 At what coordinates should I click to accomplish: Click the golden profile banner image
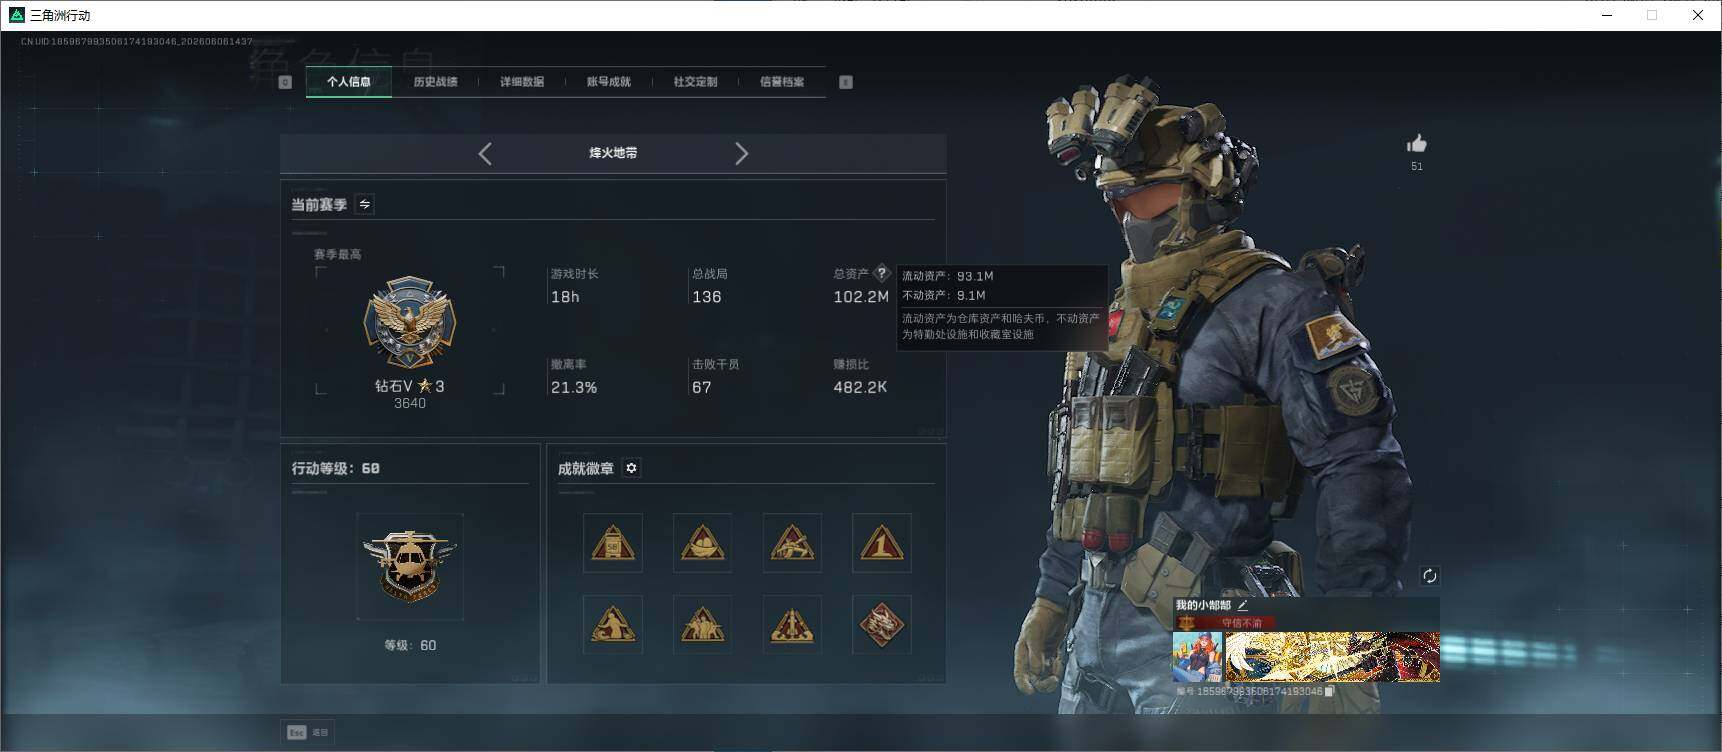(x=1332, y=657)
